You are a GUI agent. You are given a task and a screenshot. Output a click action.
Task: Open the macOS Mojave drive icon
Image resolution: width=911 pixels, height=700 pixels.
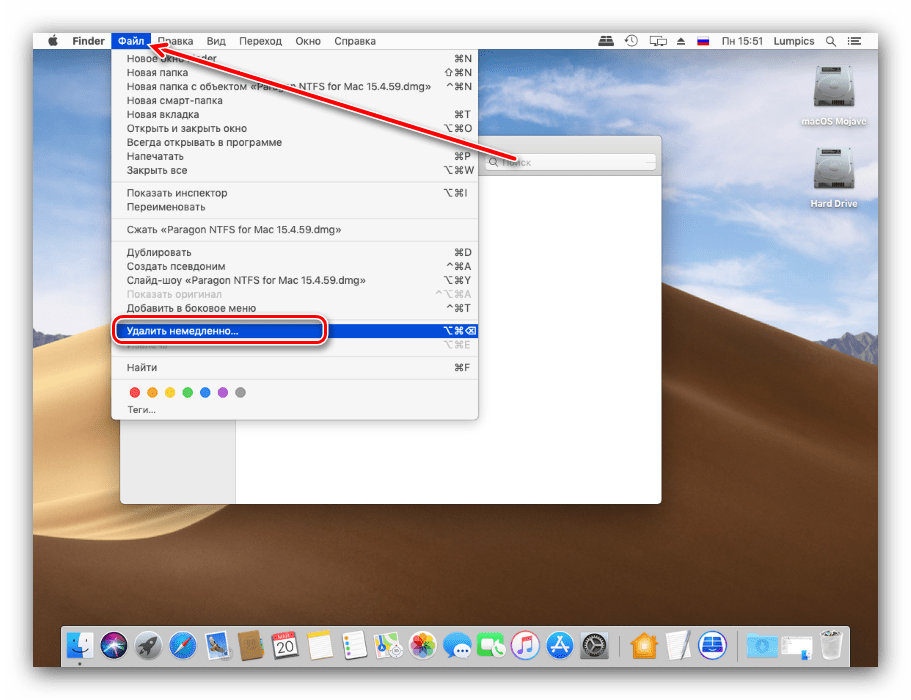833,93
